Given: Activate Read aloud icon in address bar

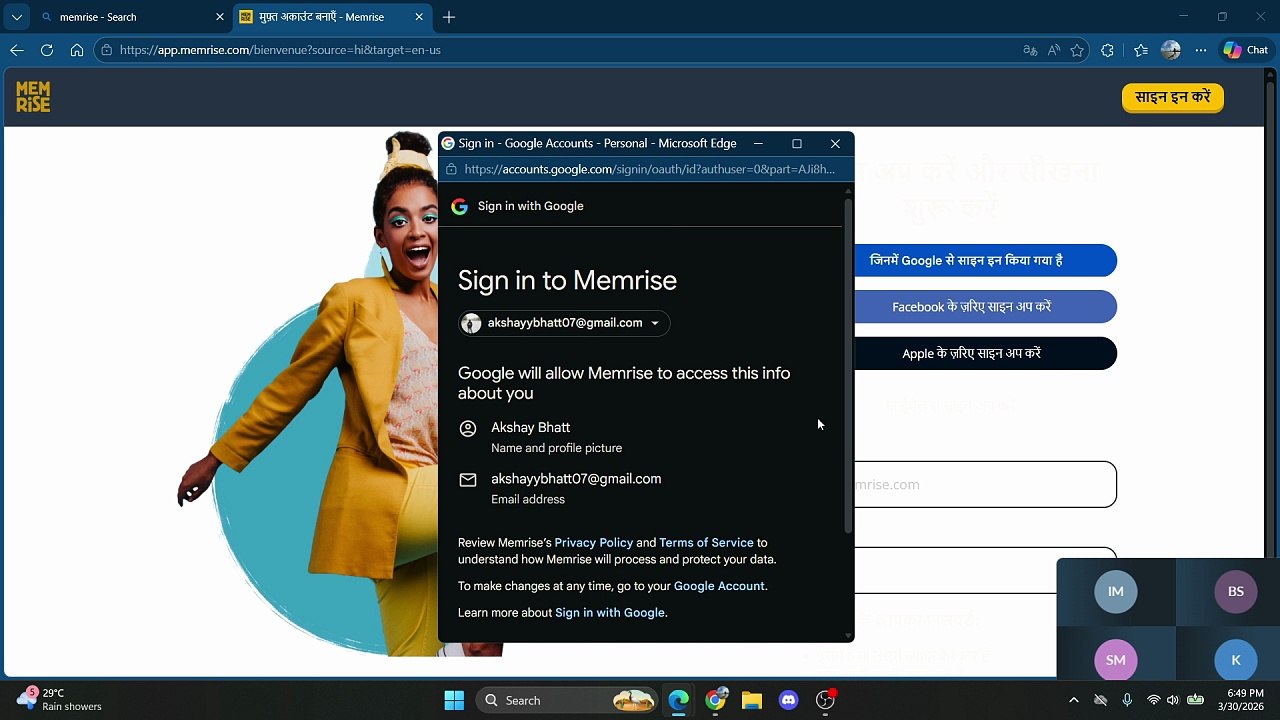Looking at the screenshot, I should pyautogui.click(x=1054, y=50).
